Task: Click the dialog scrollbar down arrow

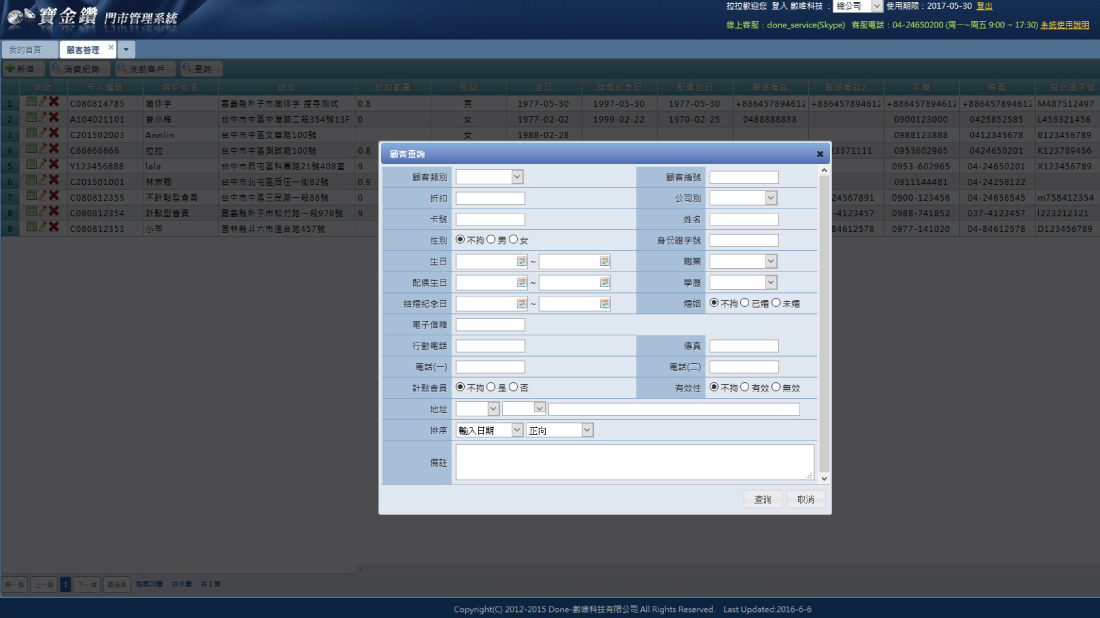Action: click(824, 478)
